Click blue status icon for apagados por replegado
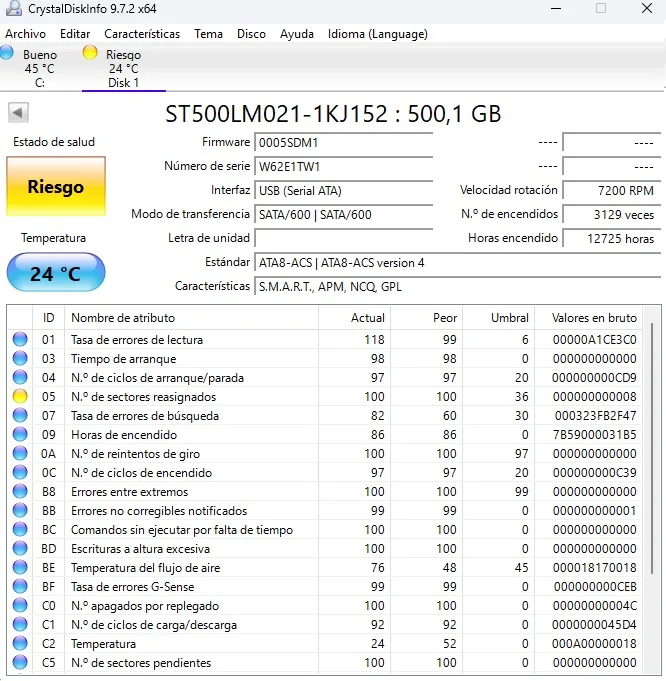Viewport: 666px width, 681px height. point(20,605)
